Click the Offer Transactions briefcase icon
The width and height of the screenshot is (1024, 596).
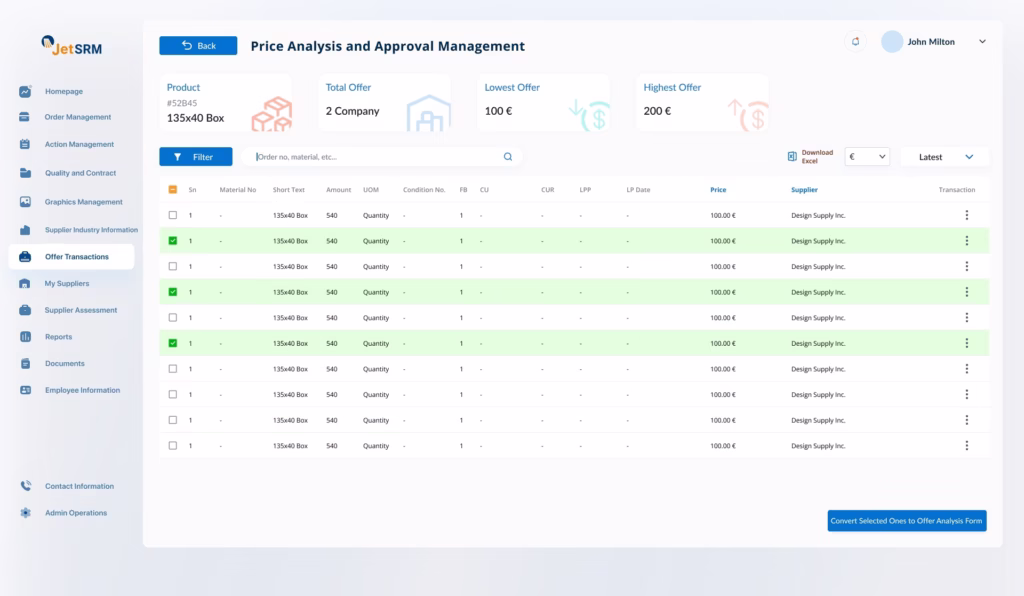tap(25, 257)
